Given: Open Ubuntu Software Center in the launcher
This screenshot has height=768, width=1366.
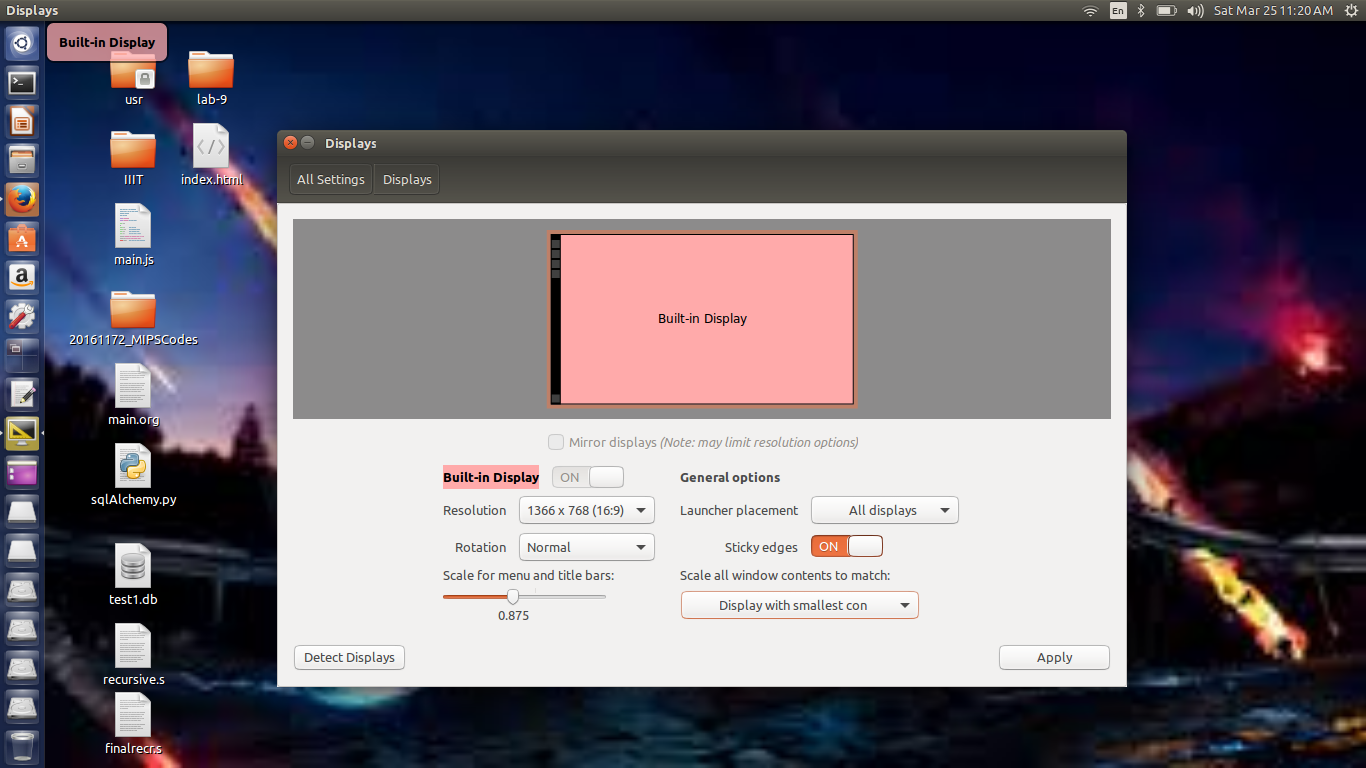Looking at the screenshot, I should (x=21, y=238).
